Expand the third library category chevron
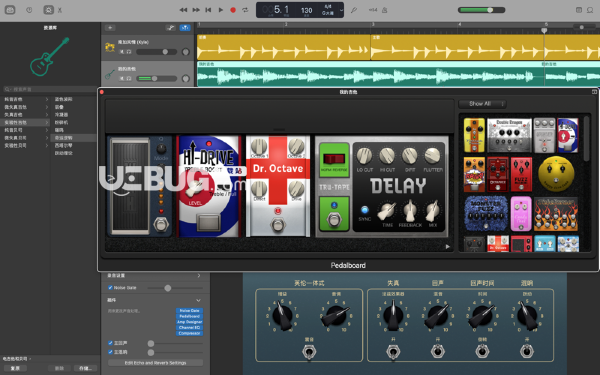 pos(47,115)
